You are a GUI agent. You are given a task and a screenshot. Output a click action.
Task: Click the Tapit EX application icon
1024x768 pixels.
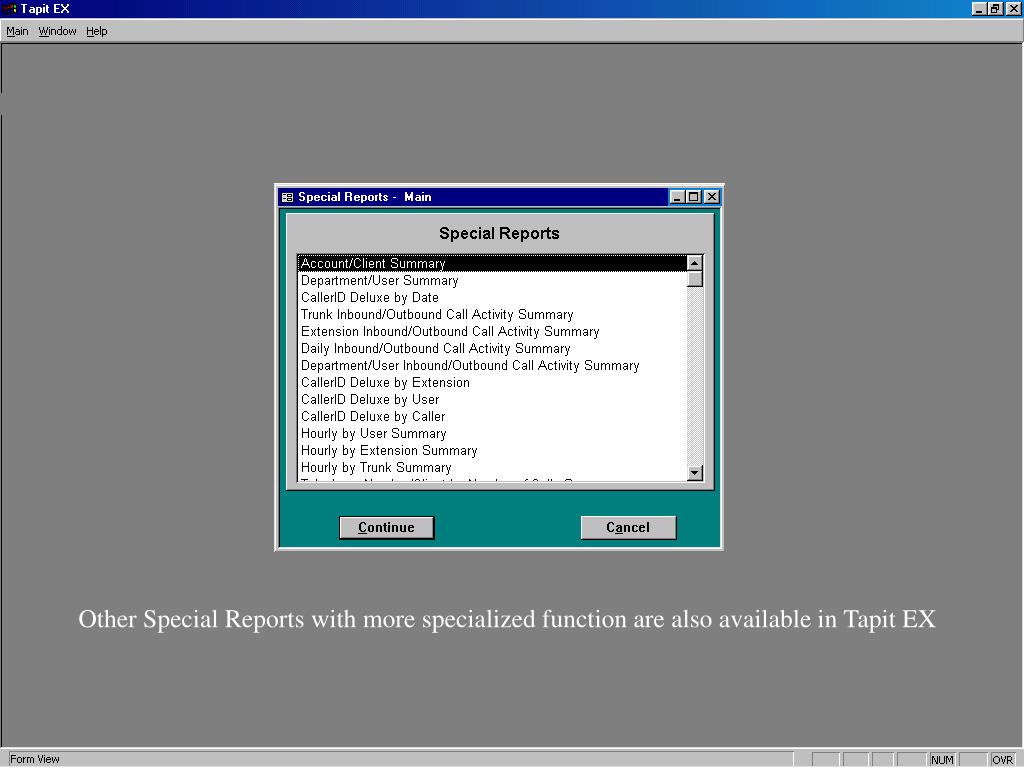pos(9,8)
